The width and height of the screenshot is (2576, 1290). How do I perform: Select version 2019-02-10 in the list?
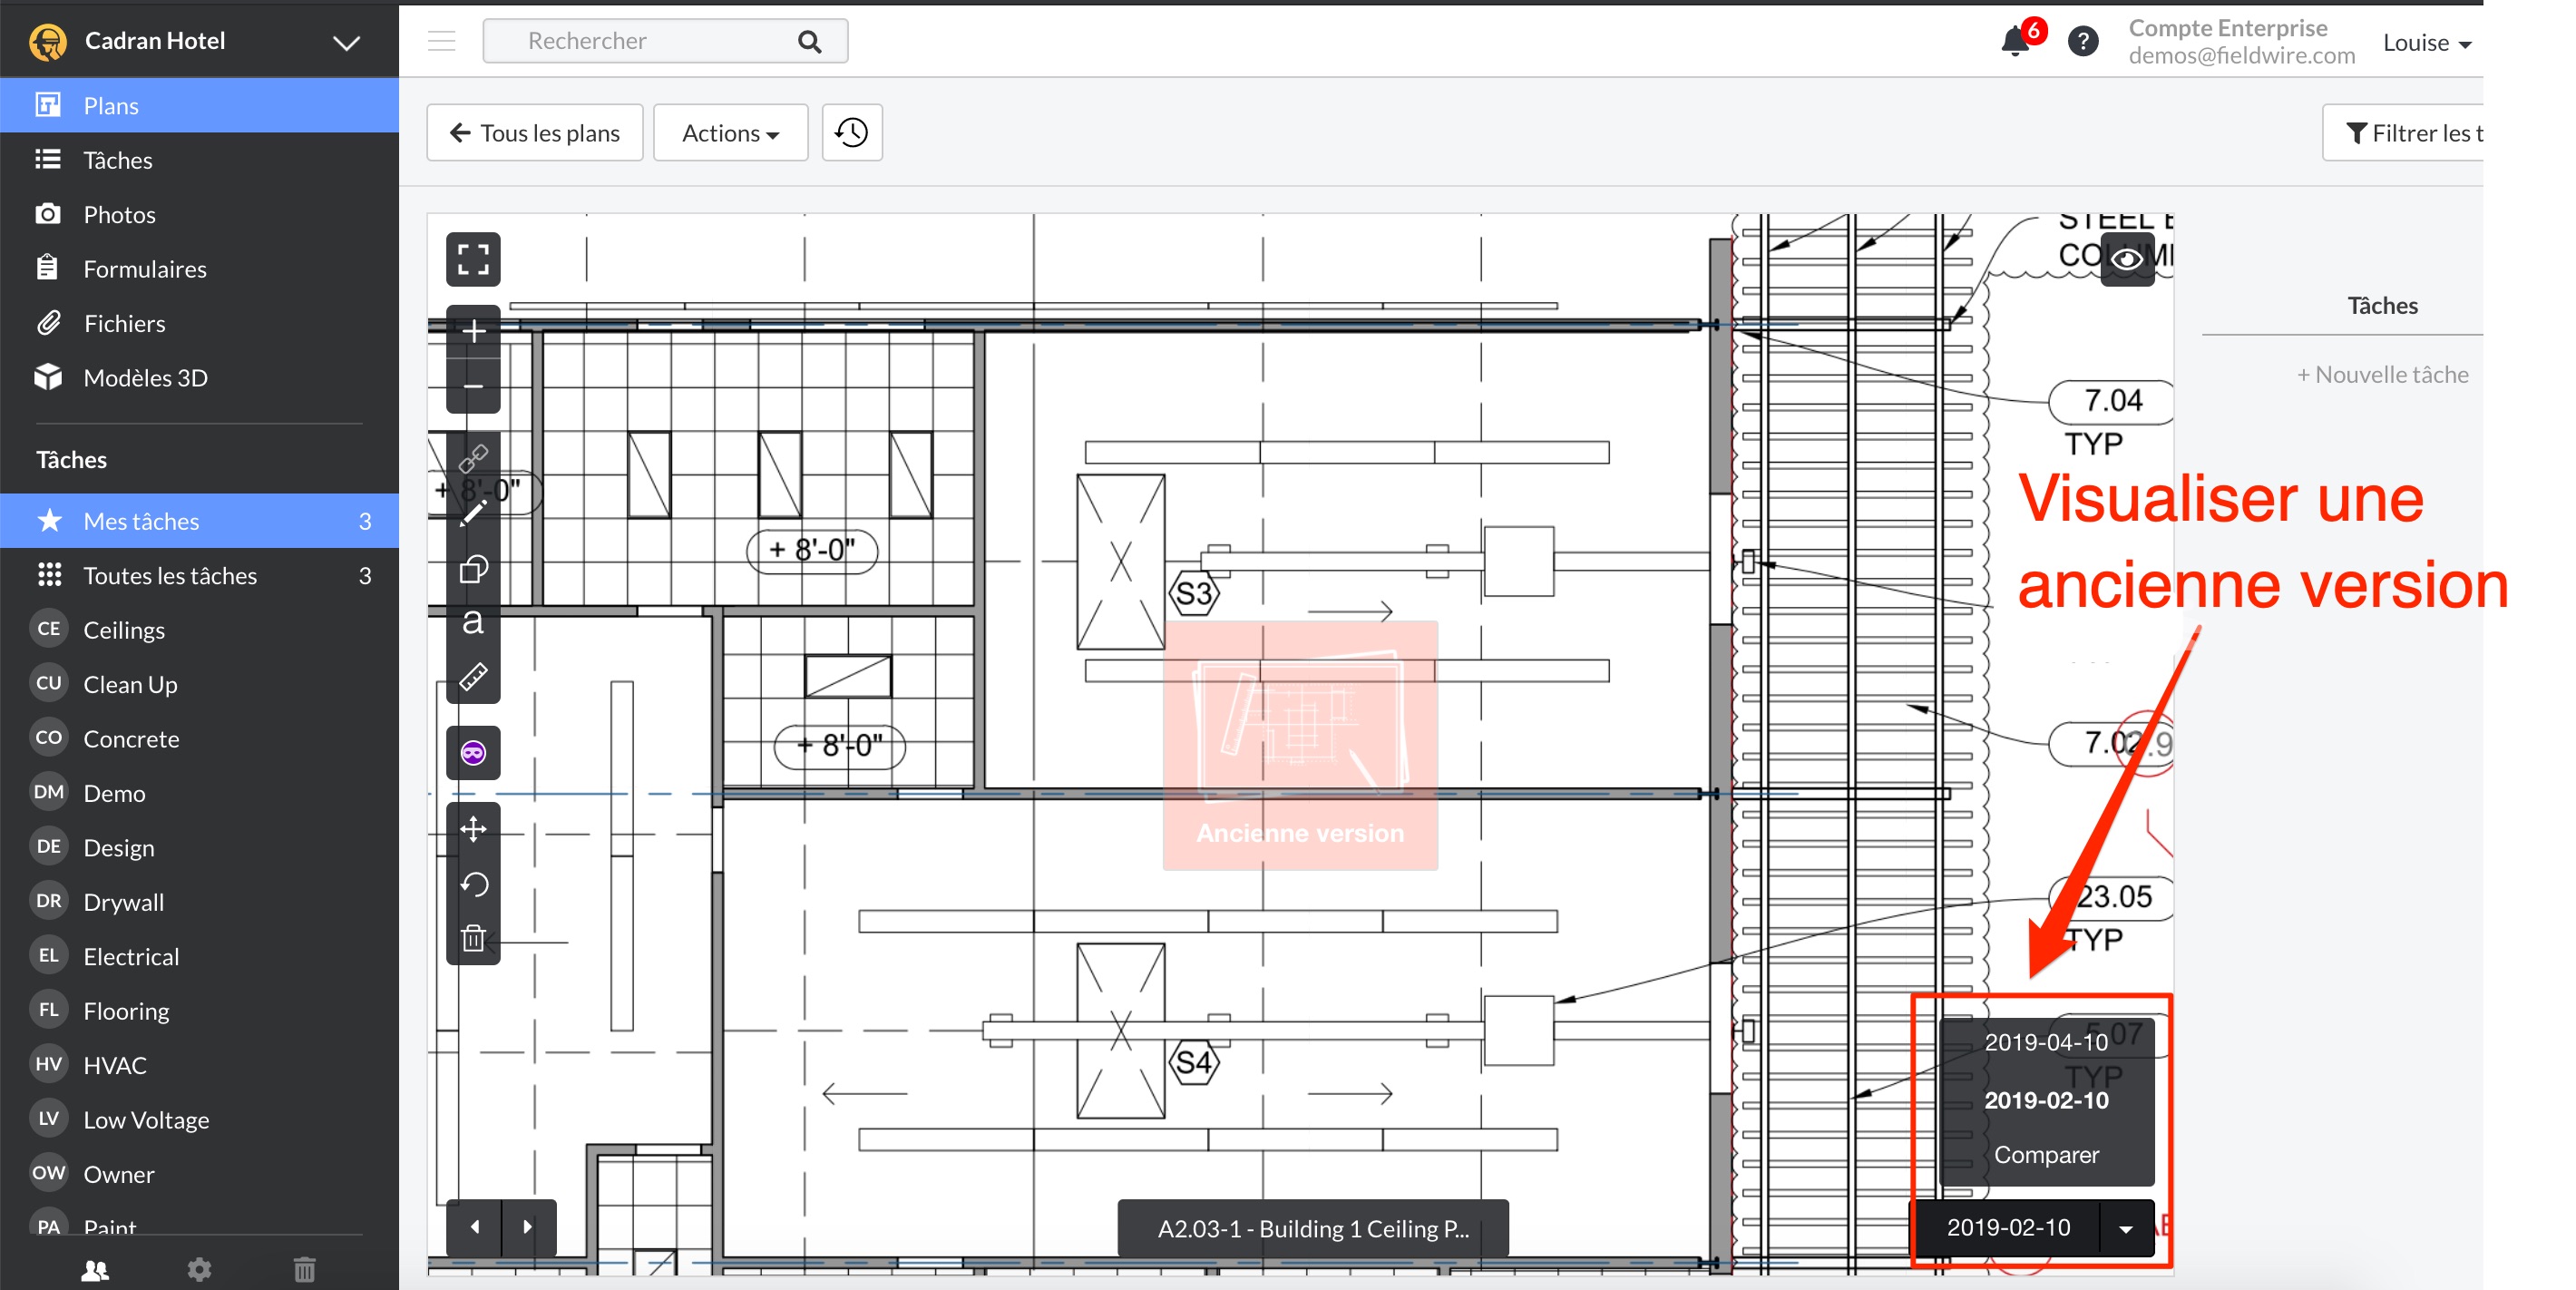tap(2046, 1100)
